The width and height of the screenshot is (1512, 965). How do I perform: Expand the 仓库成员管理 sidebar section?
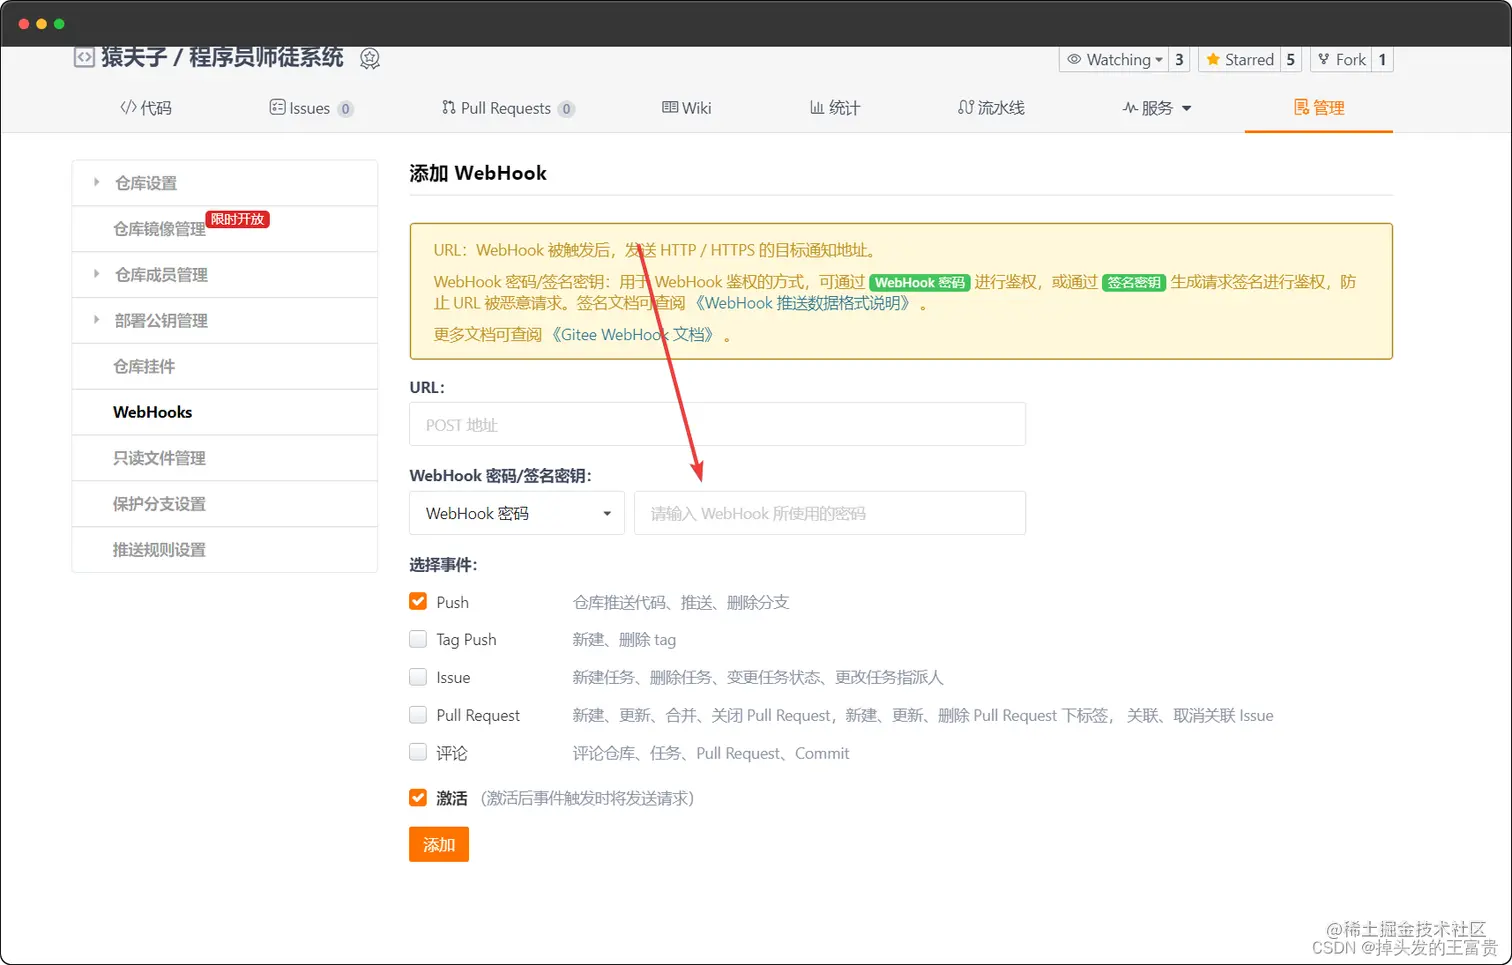coord(225,275)
